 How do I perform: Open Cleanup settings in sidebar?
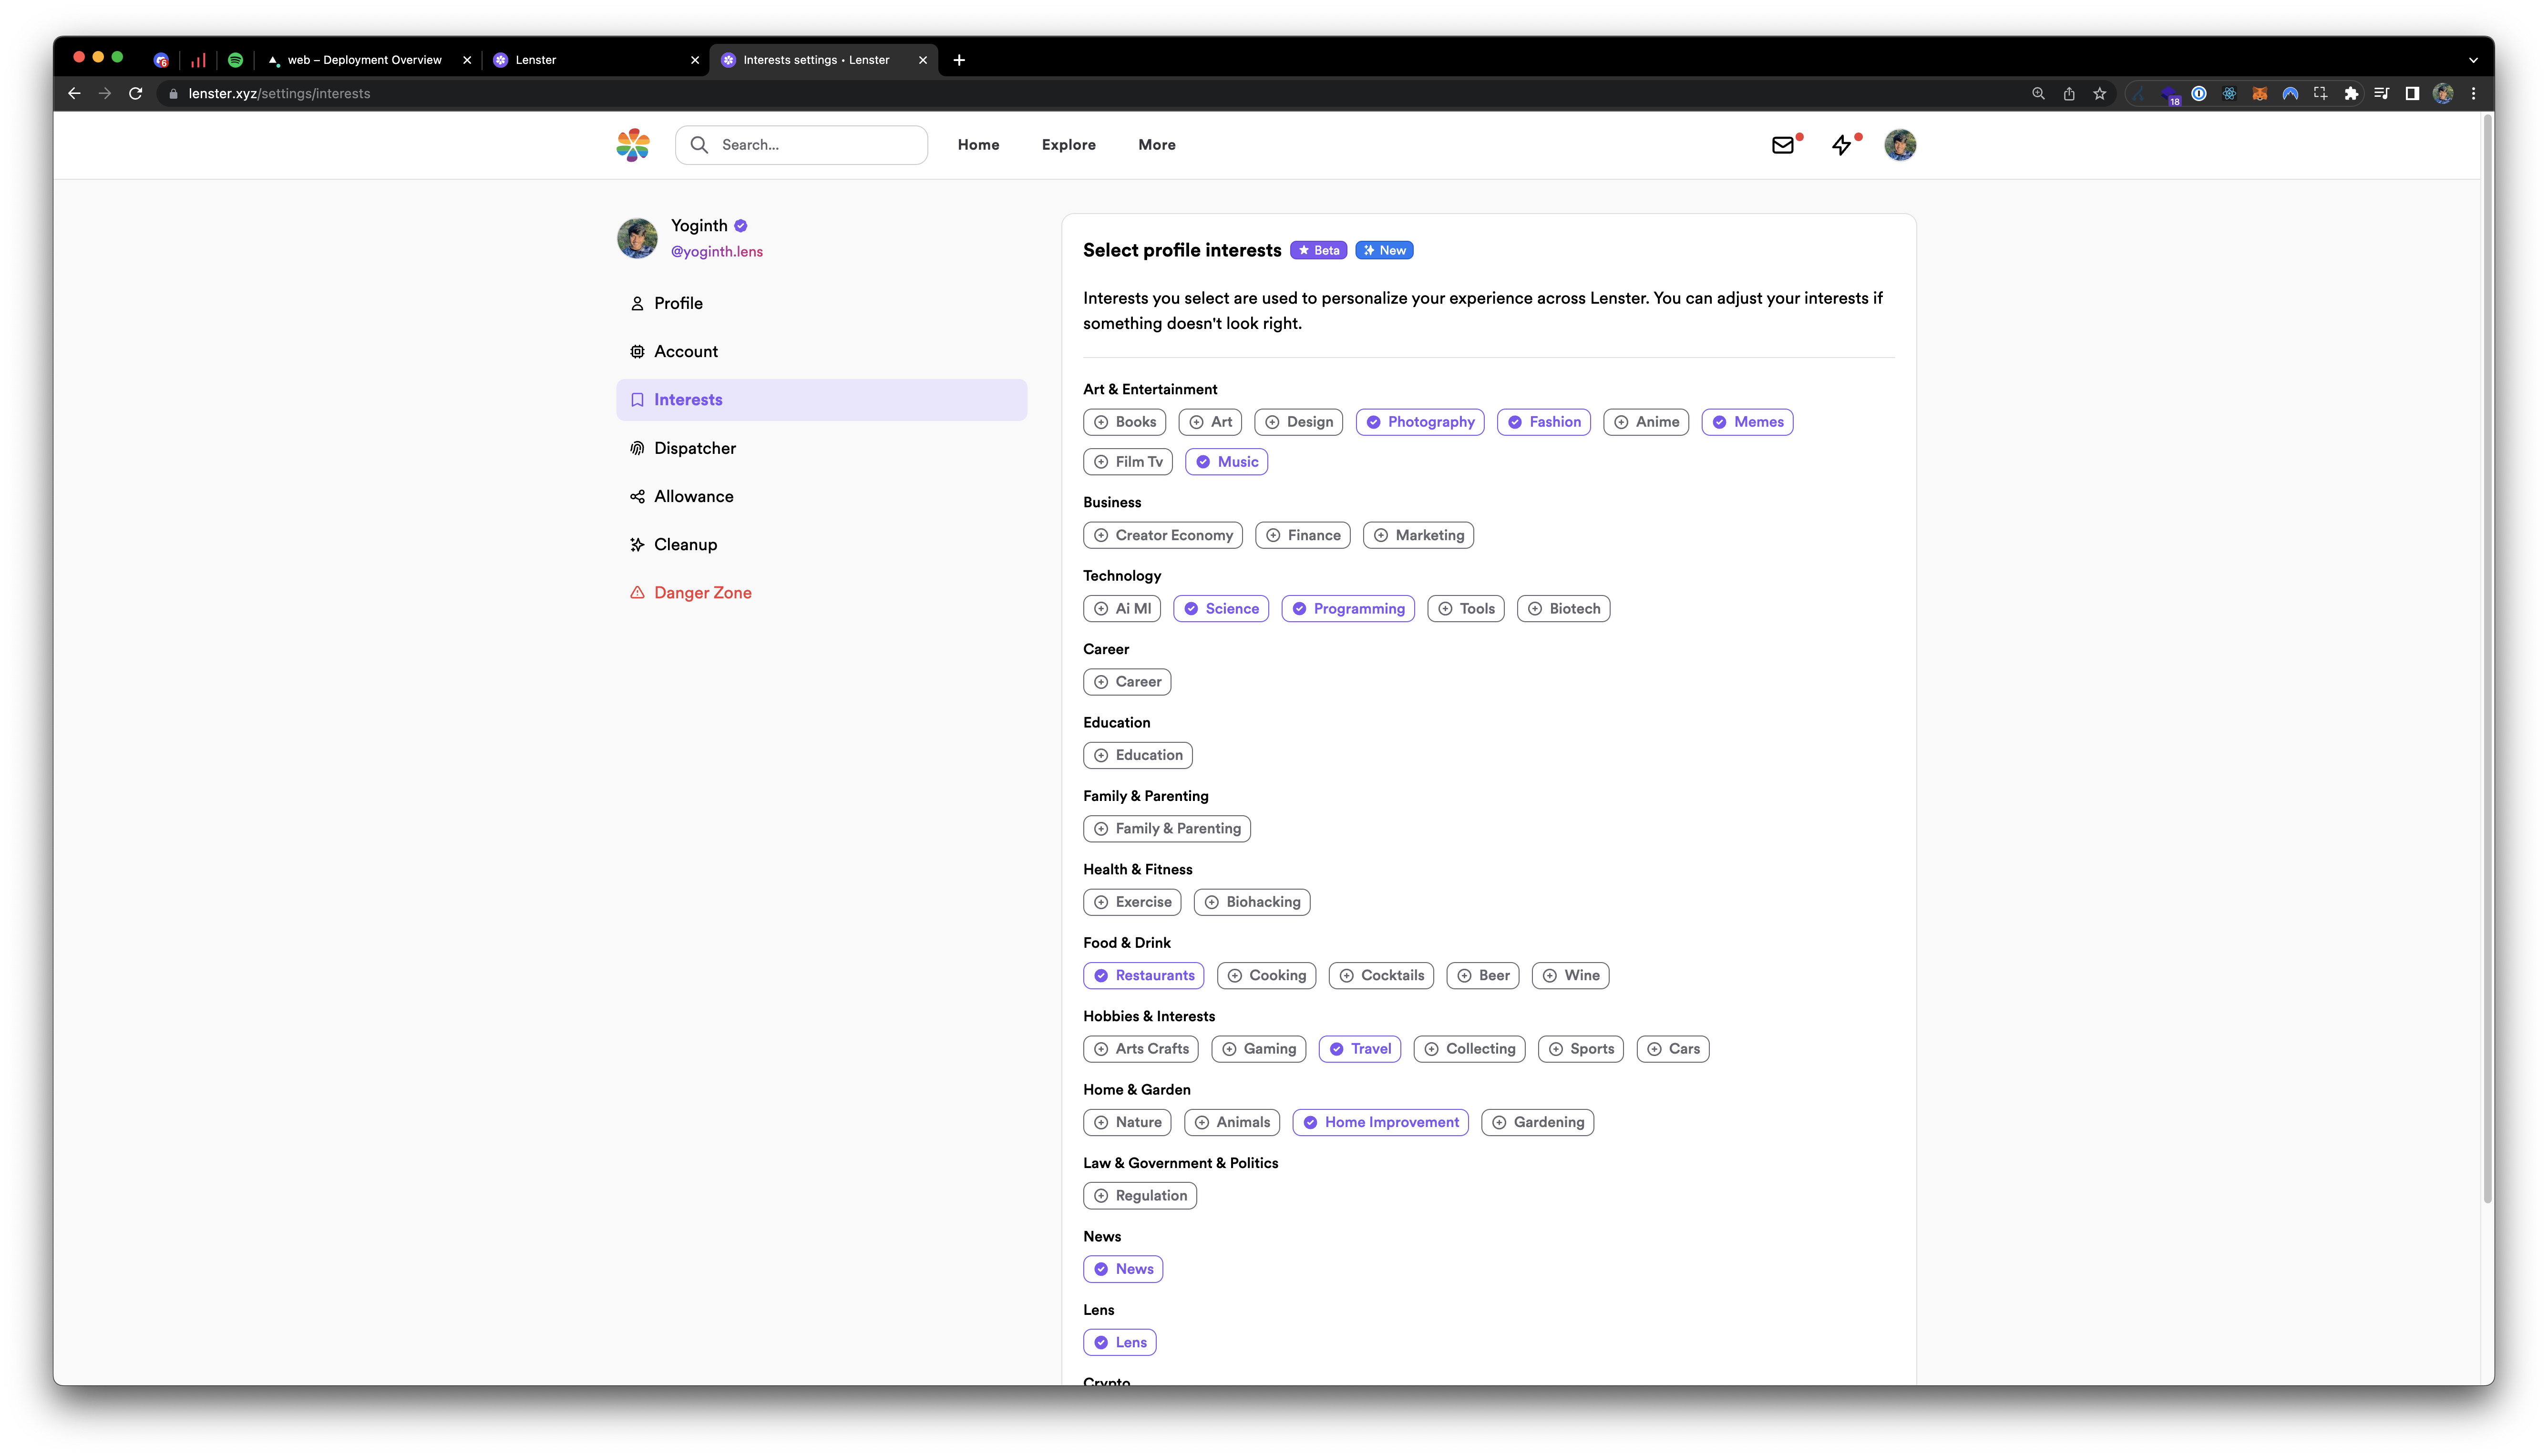(x=821, y=545)
